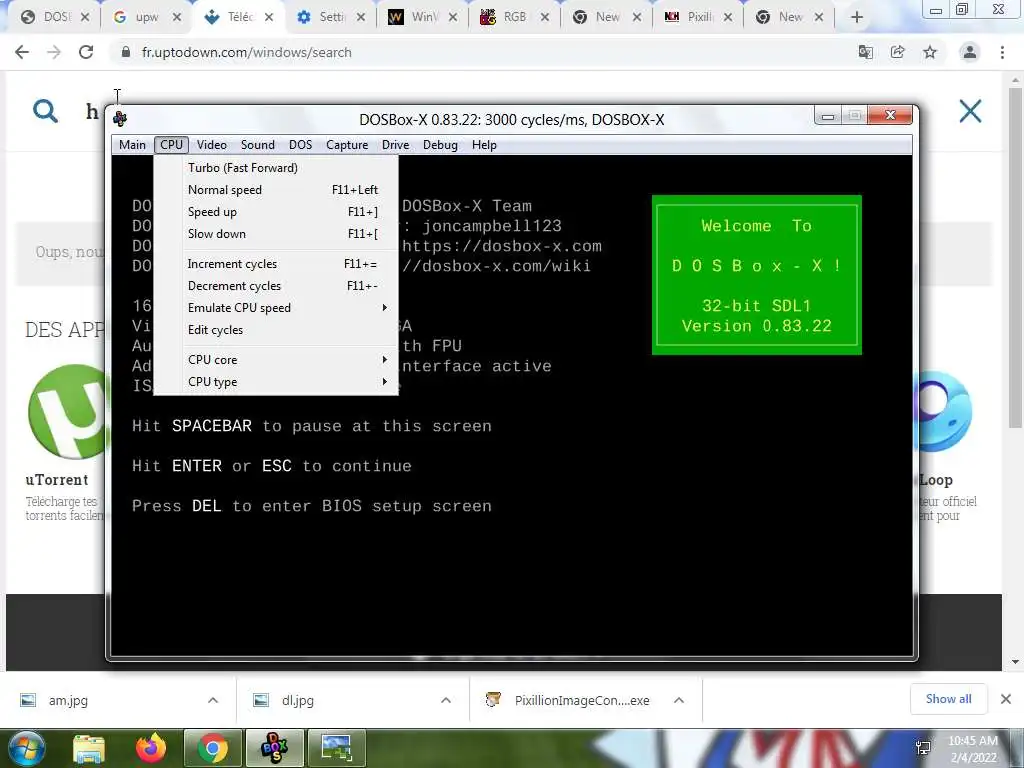Open Windows Start menu orb
Viewport: 1024px width, 768px height.
(27, 748)
